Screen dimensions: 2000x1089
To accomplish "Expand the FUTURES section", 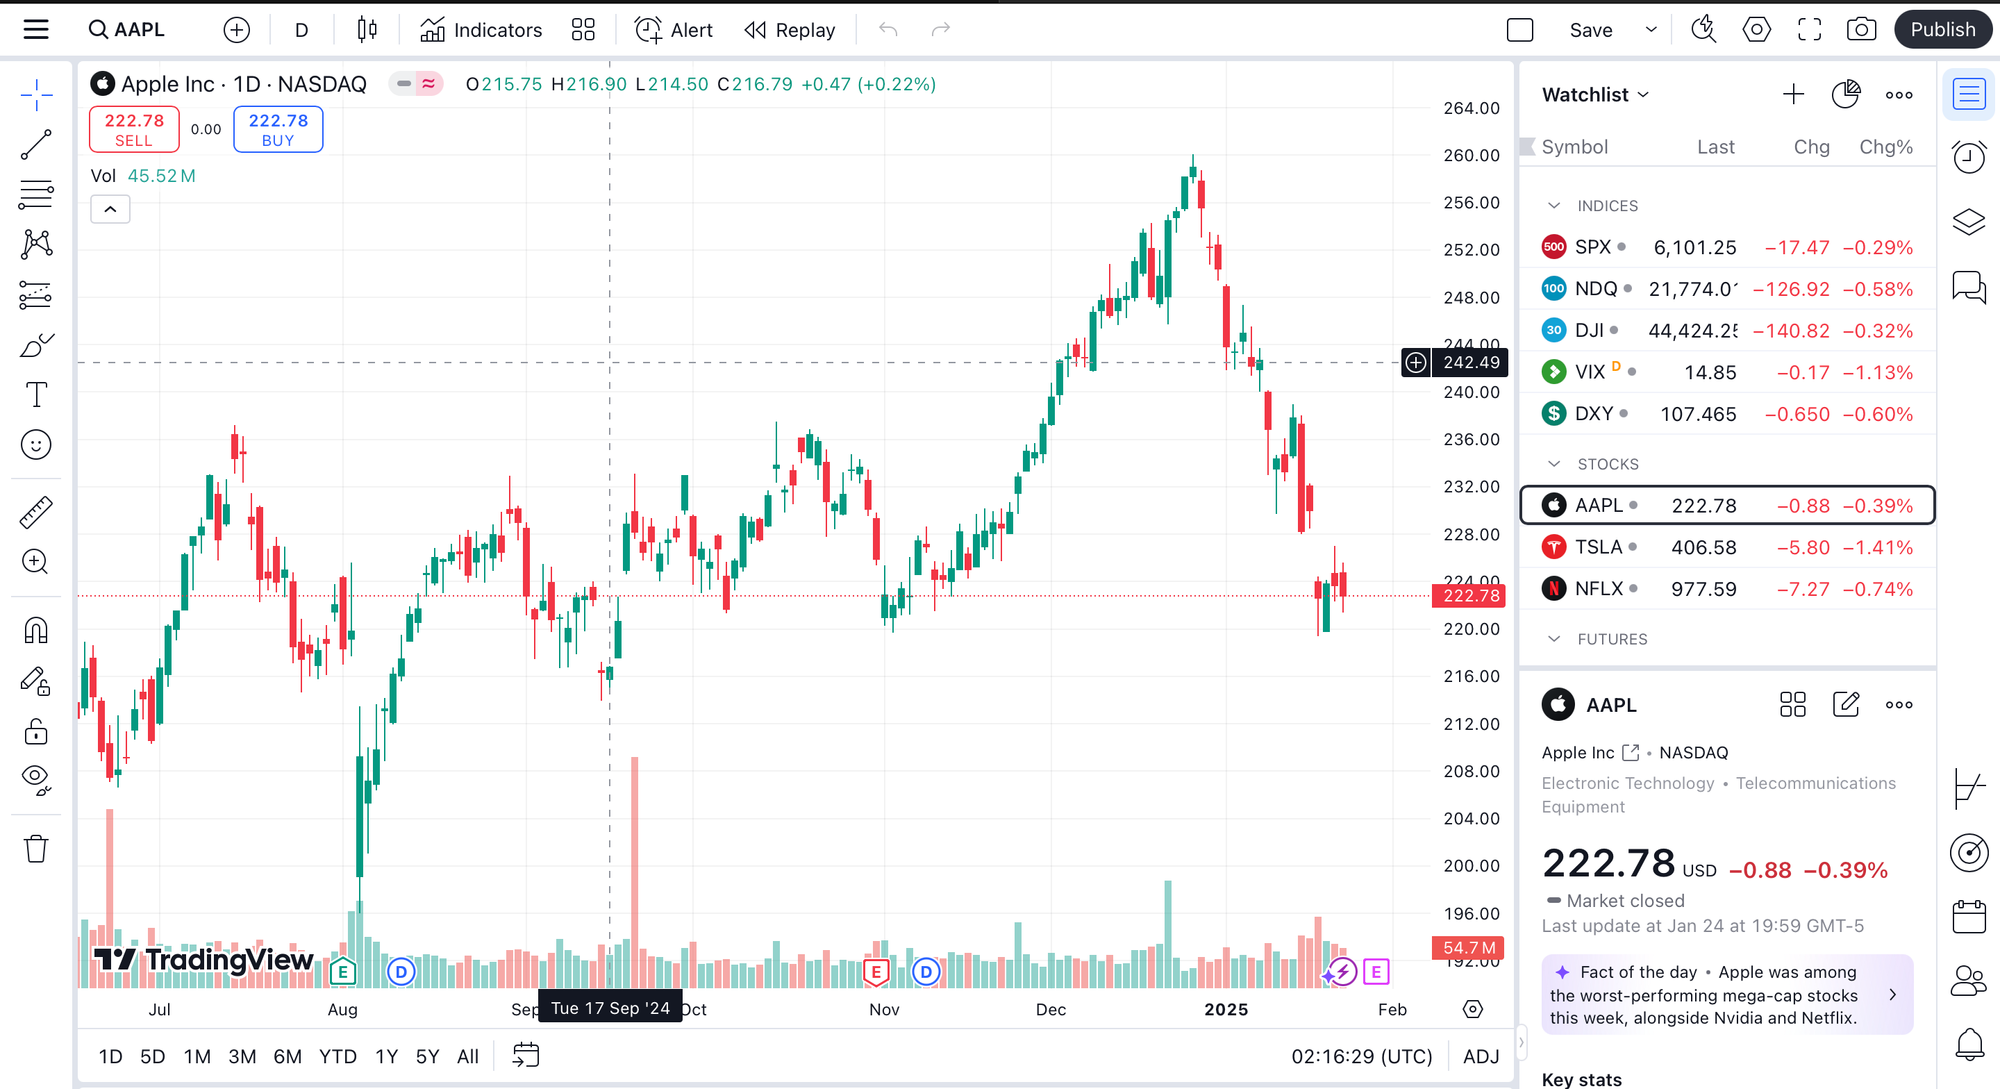I will pos(1554,639).
